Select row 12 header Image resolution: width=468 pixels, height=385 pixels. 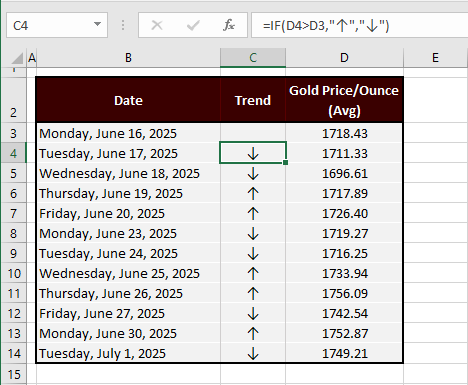coord(13,313)
